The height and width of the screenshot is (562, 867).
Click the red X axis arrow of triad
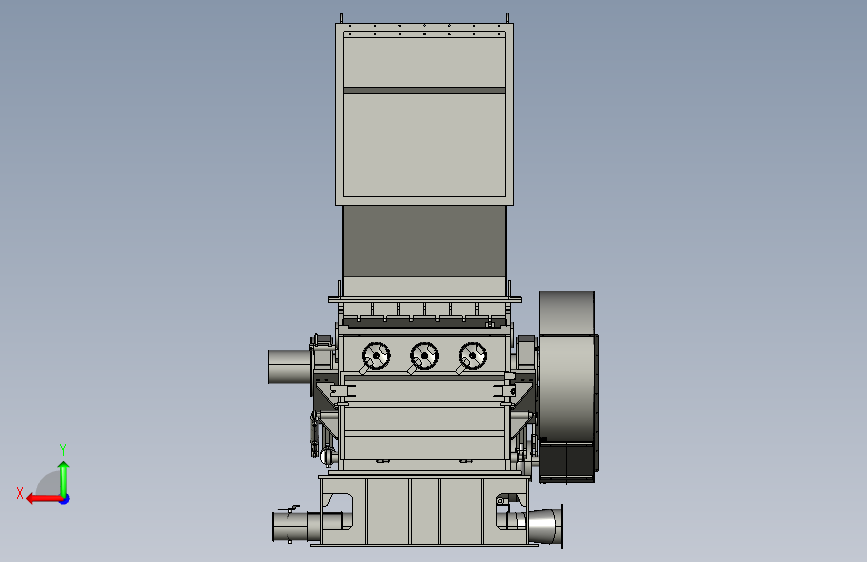43,499
